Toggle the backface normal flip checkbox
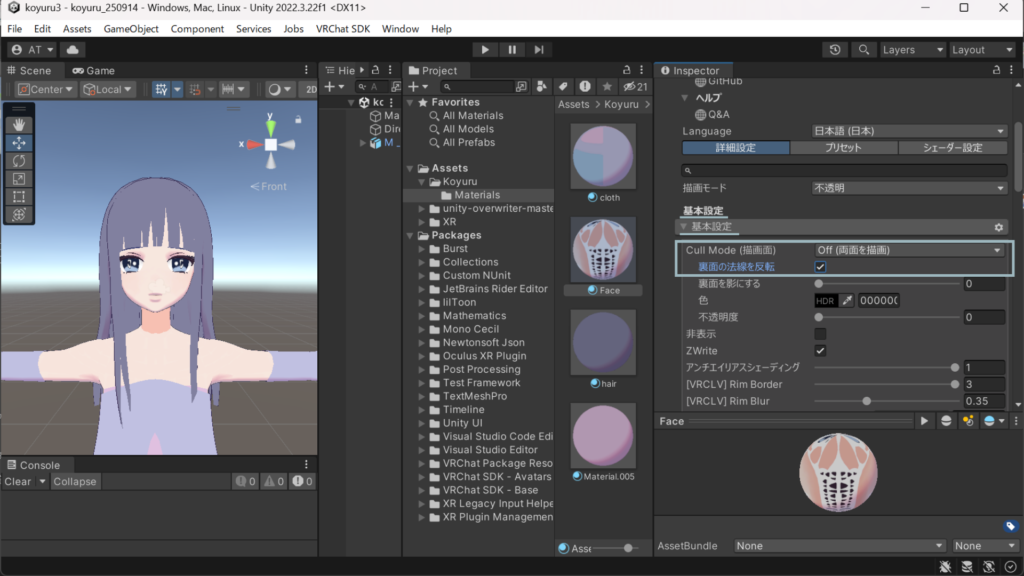 point(820,267)
